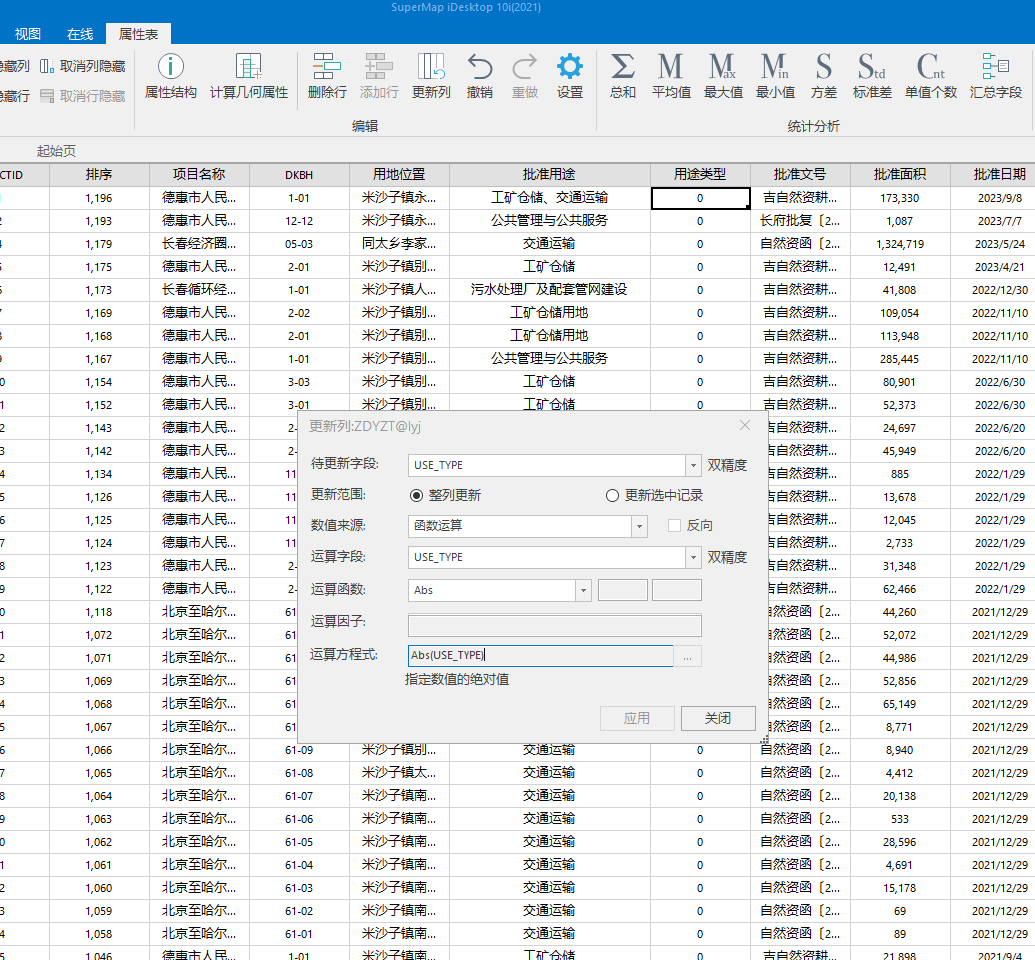This screenshot has height=960, width=1035.
Task: Open 汇总字段 summary fields tool
Action: (x=995, y=76)
